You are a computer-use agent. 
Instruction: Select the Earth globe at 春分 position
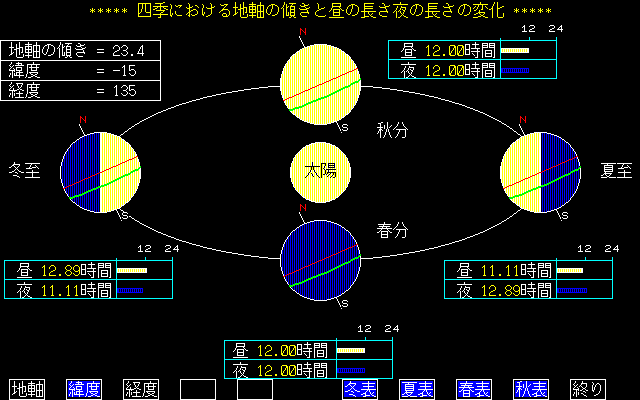point(320,258)
